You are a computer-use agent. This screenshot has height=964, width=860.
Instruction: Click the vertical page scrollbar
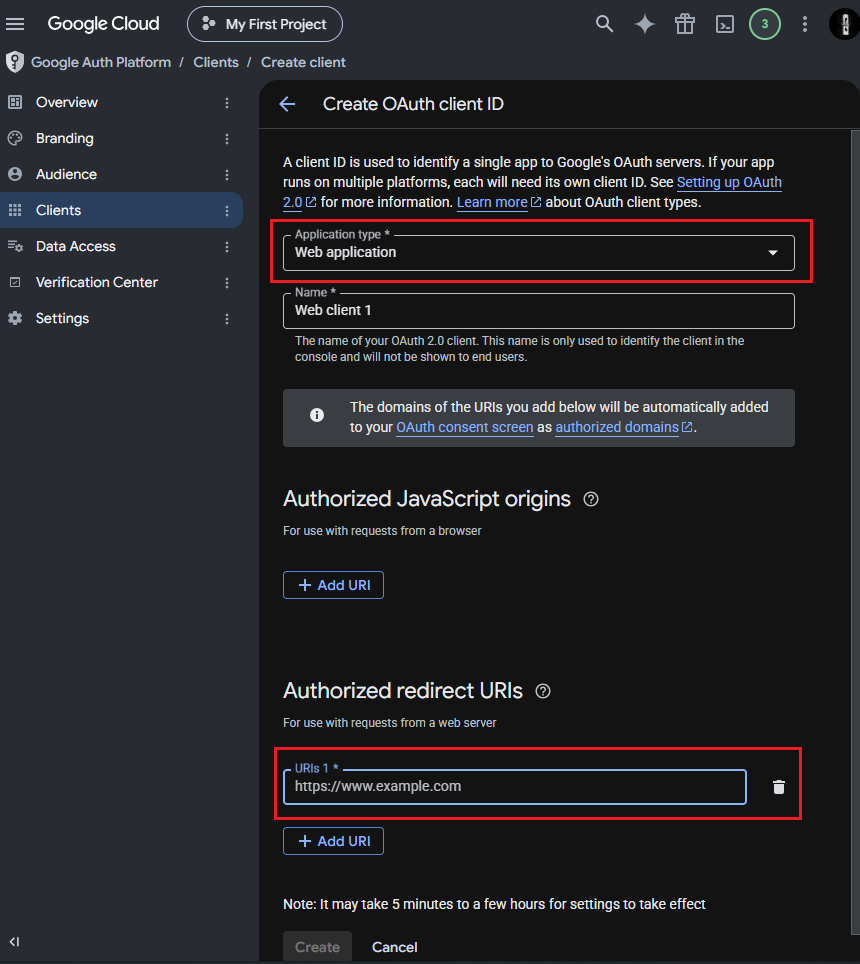pos(855,532)
